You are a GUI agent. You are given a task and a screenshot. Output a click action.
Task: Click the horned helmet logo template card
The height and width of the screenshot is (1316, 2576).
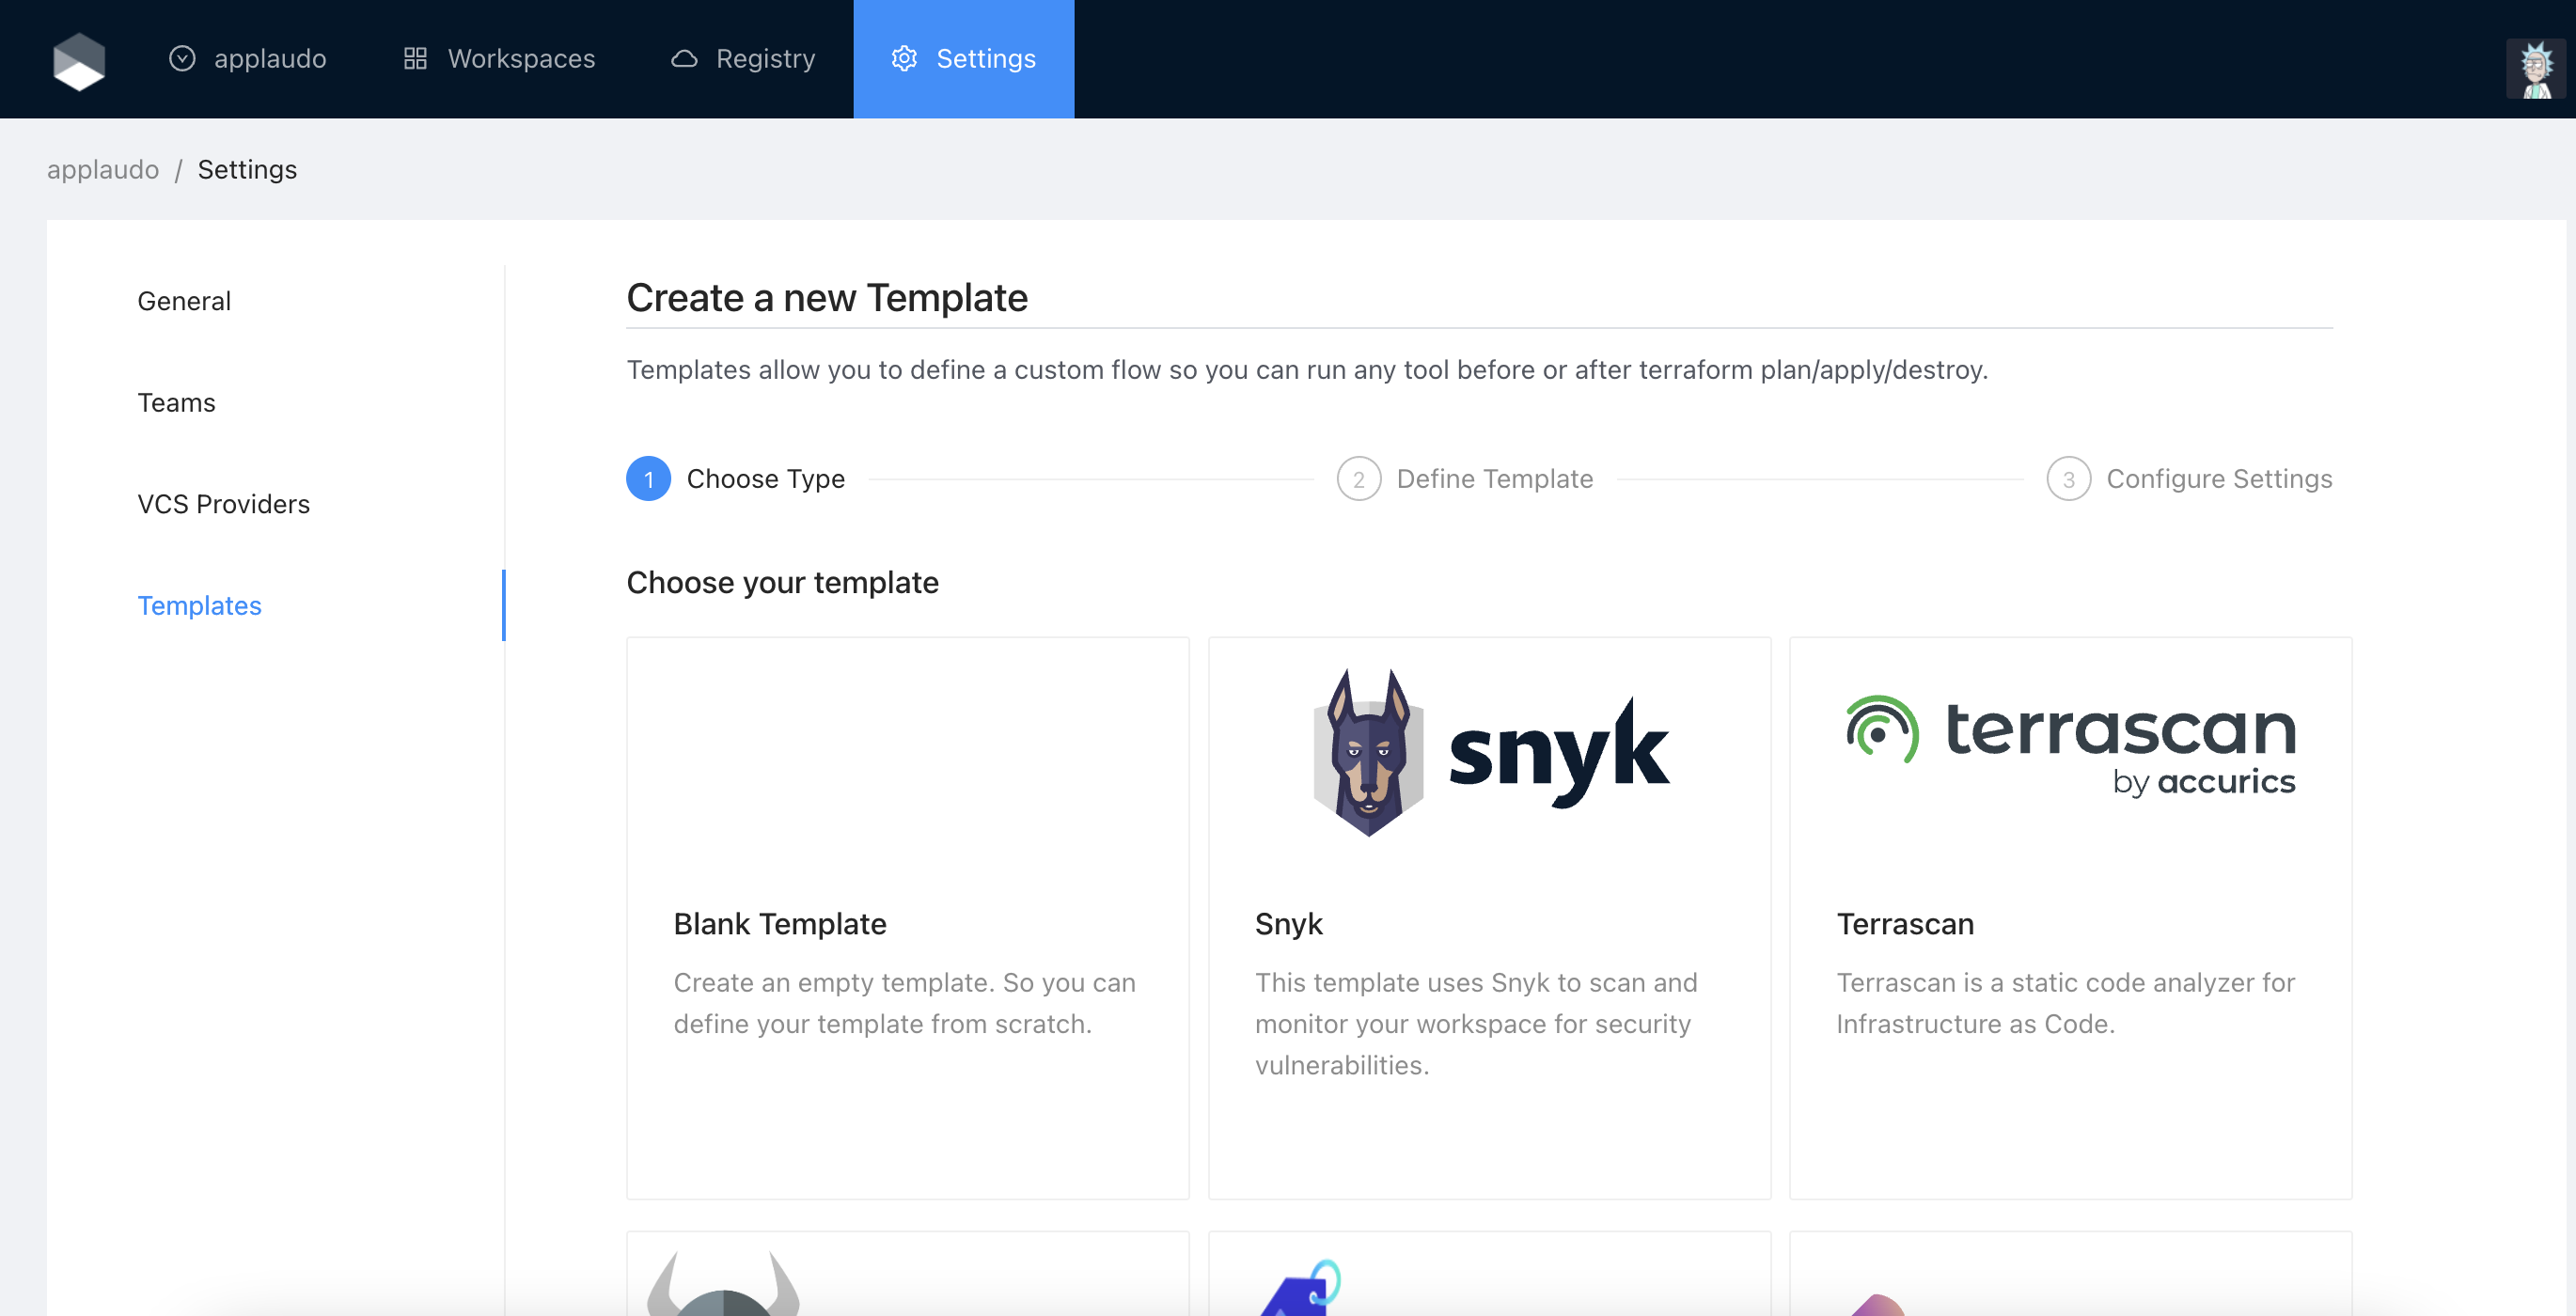click(907, 1274)
